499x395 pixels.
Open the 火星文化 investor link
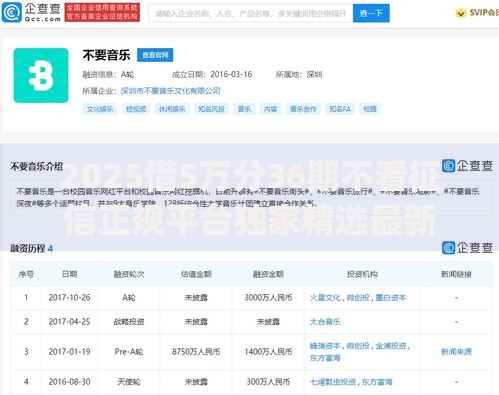tap(325, 298)
